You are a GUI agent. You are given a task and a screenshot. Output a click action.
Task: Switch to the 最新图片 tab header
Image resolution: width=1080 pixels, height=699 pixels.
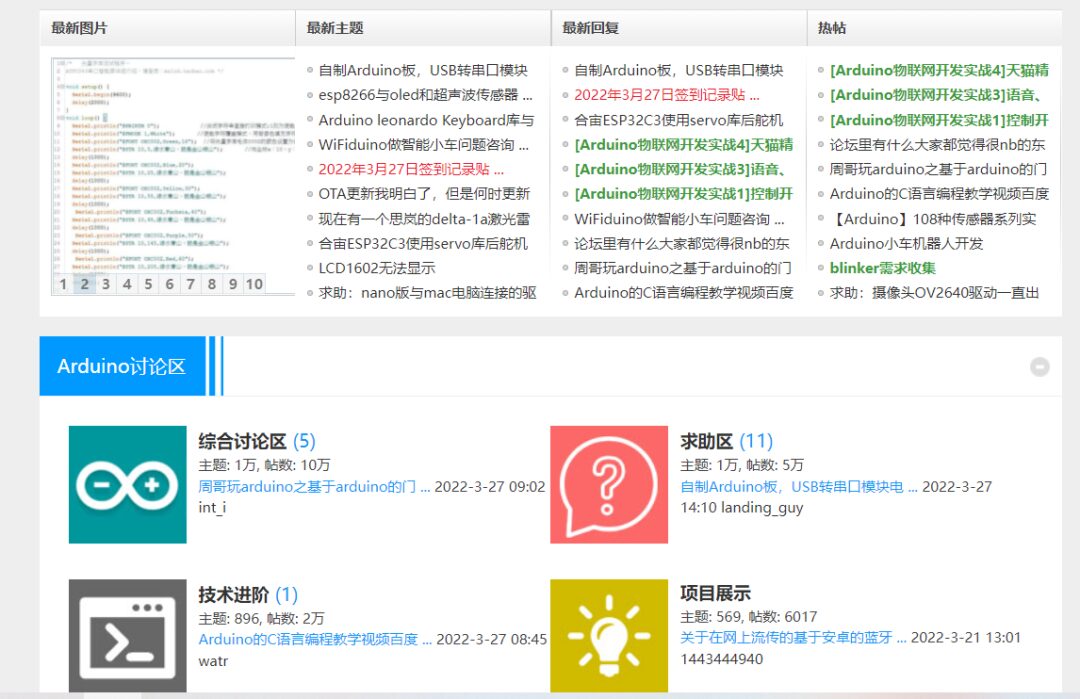pyautogui.click(x=79, y=28)
